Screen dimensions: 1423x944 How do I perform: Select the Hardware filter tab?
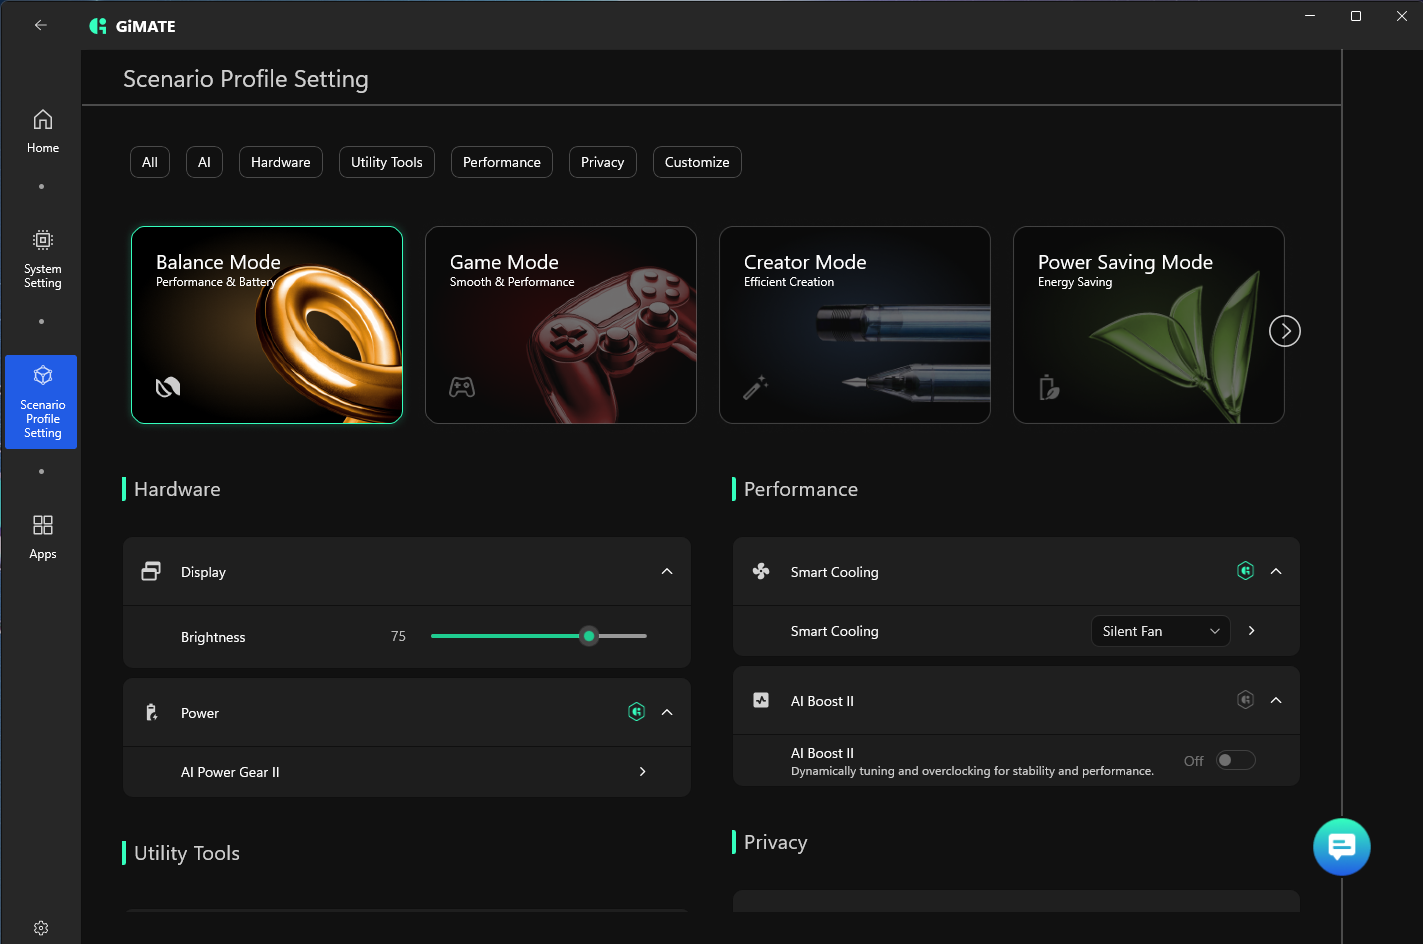280,162
